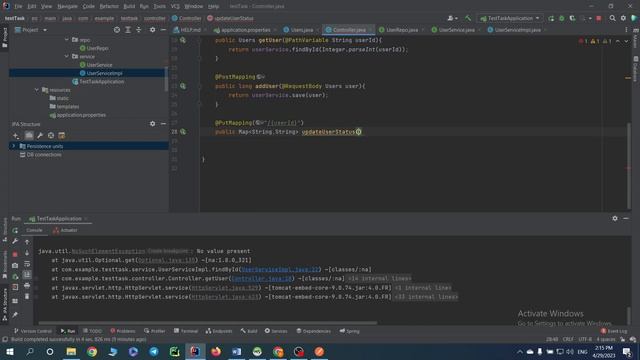The width and height of the screenshot is (640, 360).
Task: Switch to UserRepo.java tab
Action: tap(402, 30)
